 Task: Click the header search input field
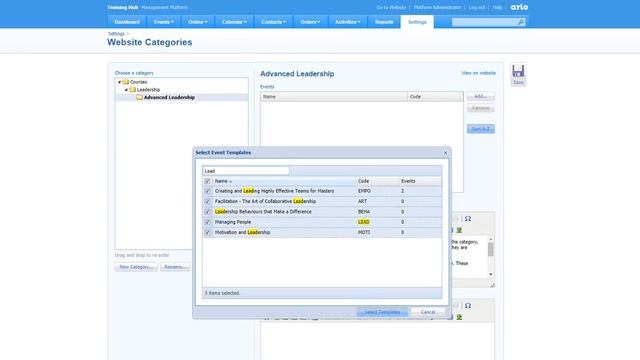coord(484,22)
